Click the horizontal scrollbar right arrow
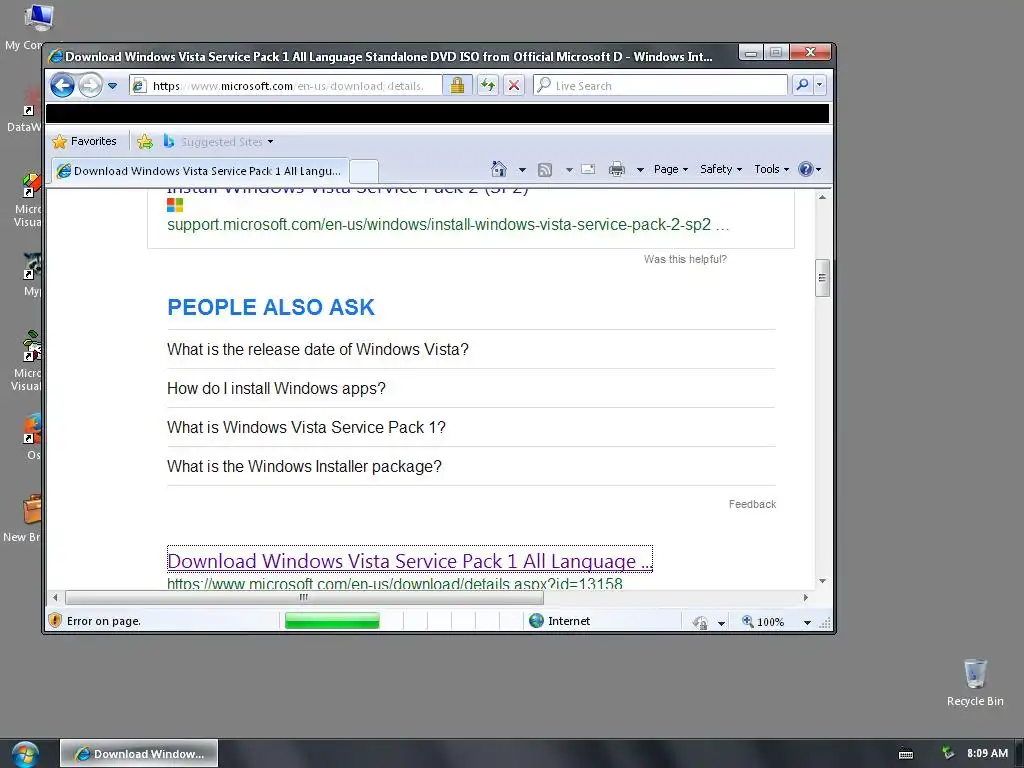Screen dimensions: 1024x768 tap(805, 597)
